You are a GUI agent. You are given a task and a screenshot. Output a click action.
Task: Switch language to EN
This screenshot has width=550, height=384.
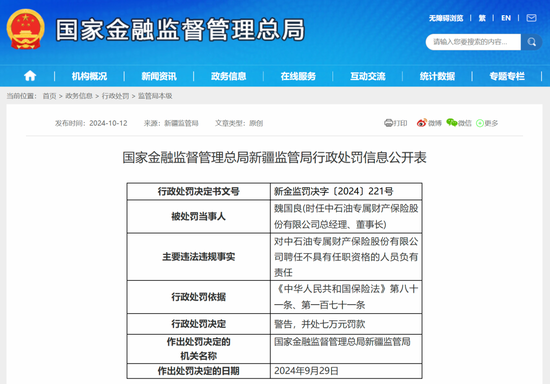click(506, 18)
